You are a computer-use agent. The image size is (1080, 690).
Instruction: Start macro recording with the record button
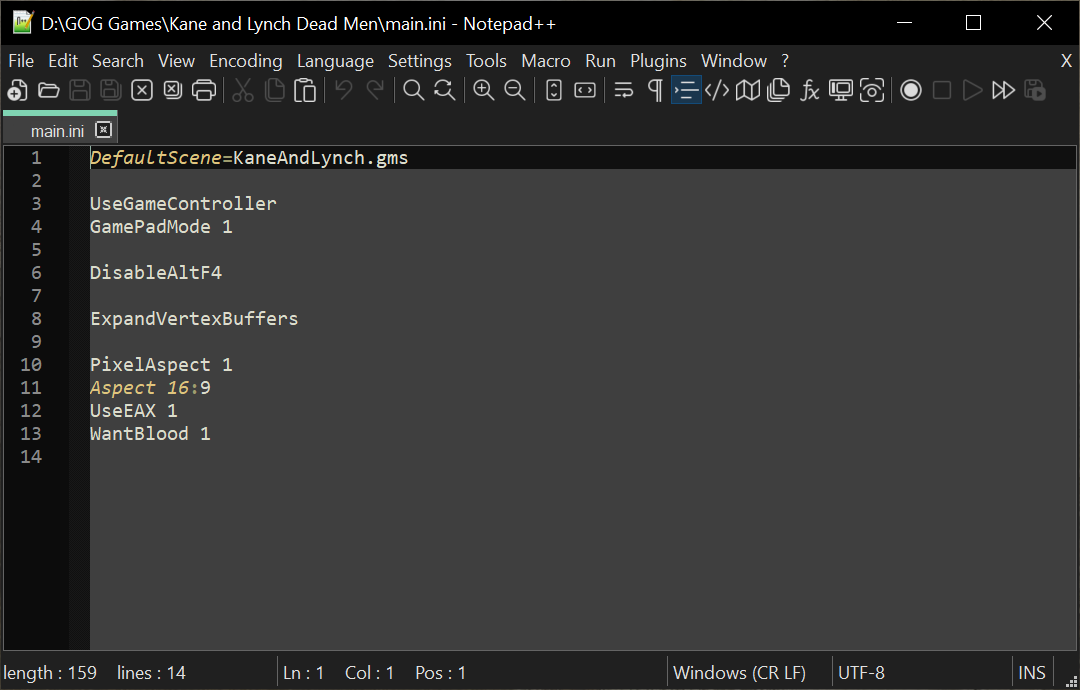tap(911, 90)
